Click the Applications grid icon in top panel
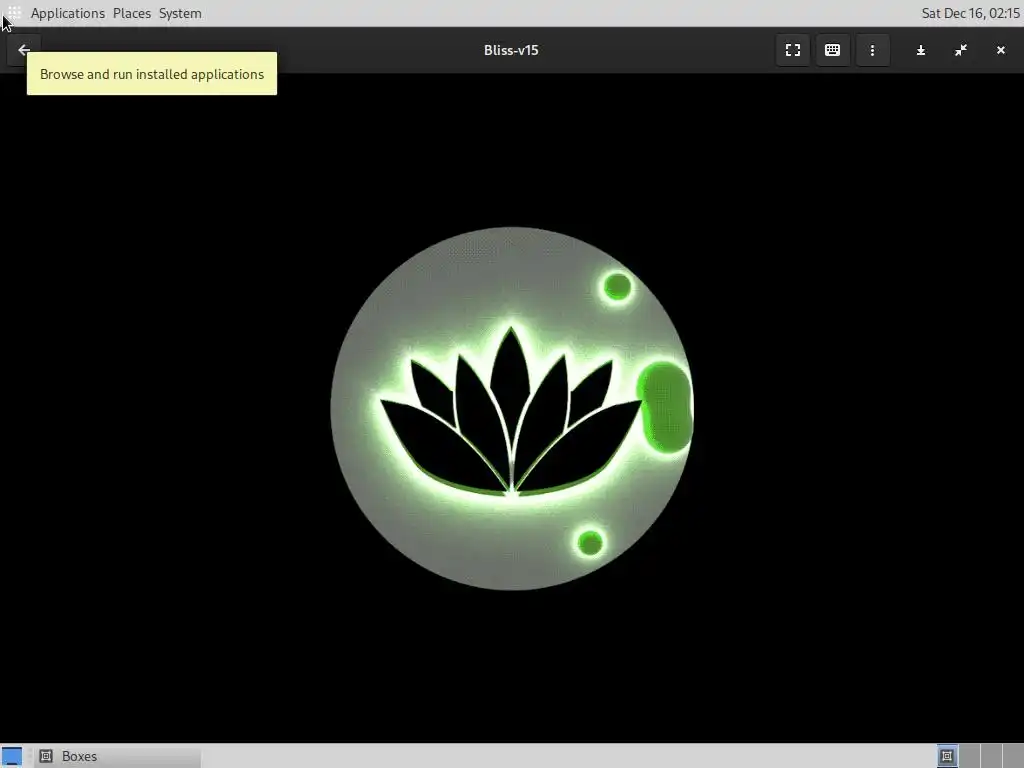Viewport: 1024px width, 768px height. click(14, 12)
